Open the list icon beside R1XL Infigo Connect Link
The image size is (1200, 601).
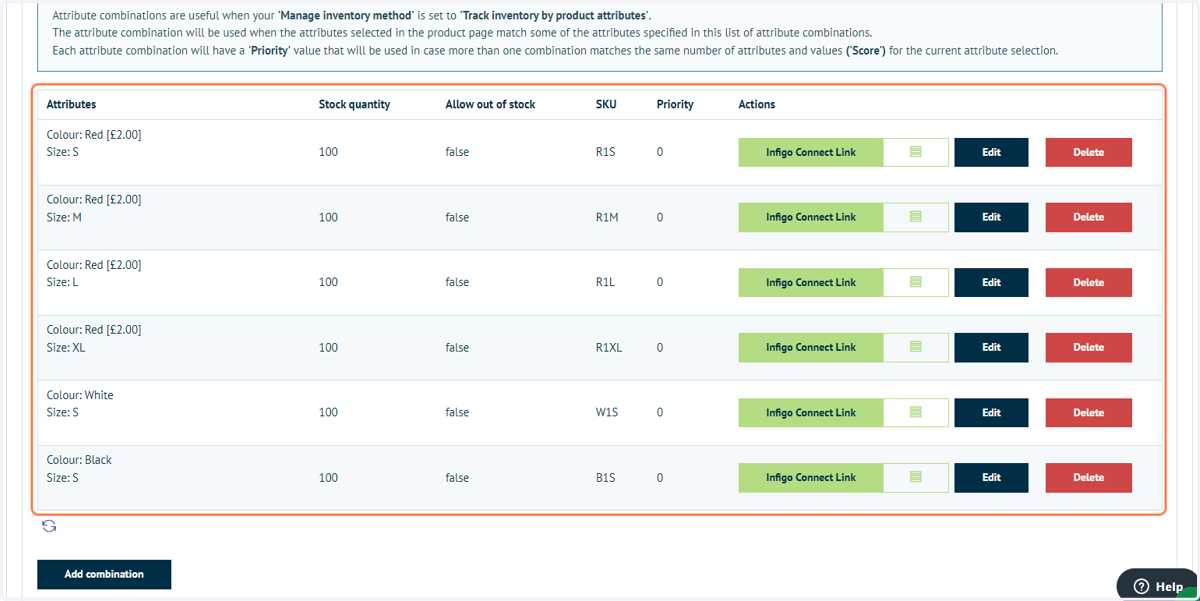coord(916,347)
